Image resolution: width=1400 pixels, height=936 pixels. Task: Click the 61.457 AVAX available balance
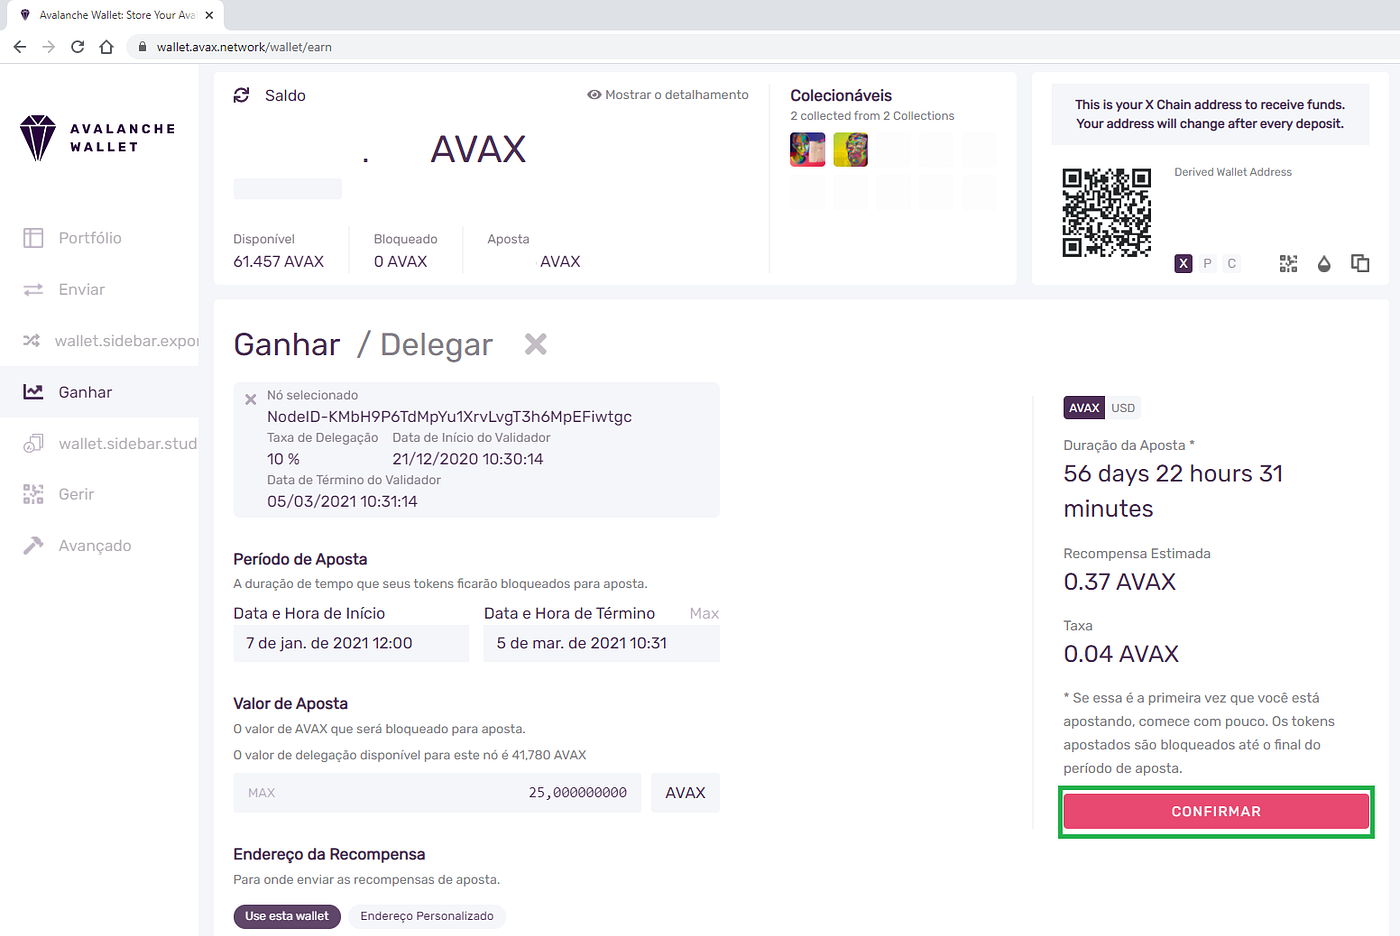click(279, 262)
